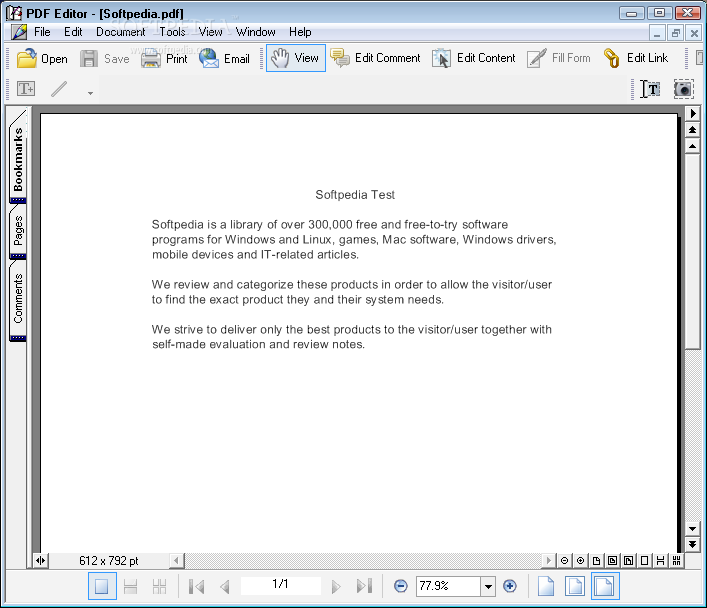Image resolution: width=707 pixels, height=608 pixels.
Task: Open the Pages side tab
Action: tap(18, 231)
